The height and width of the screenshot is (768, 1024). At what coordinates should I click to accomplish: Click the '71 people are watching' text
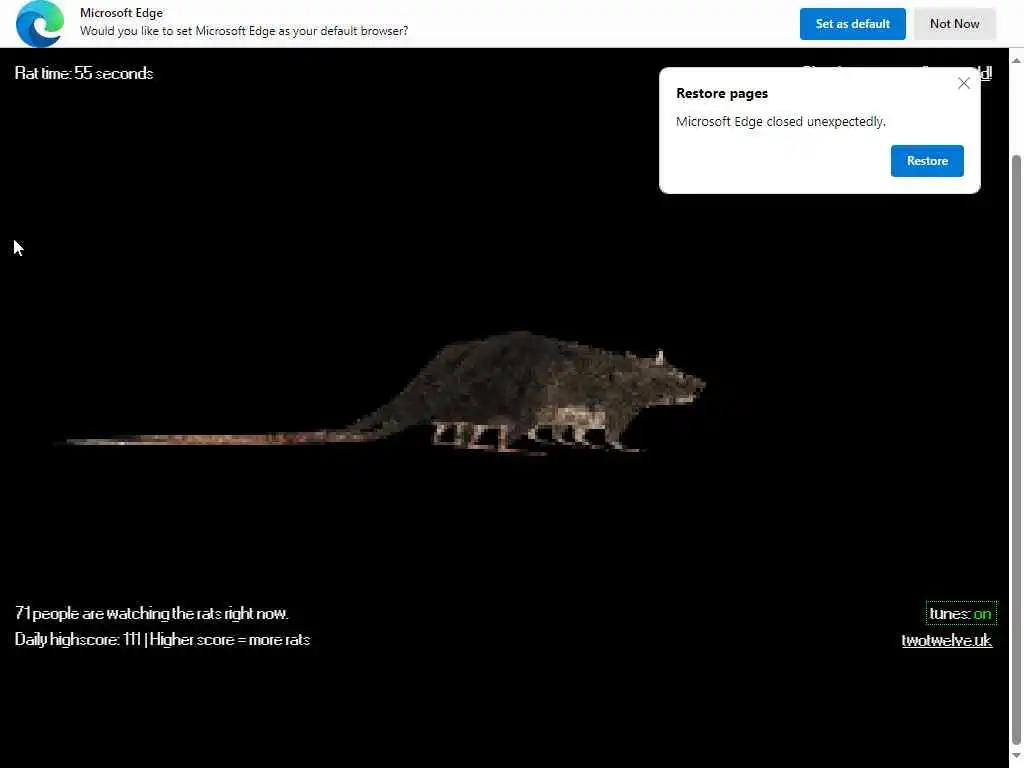152,613
